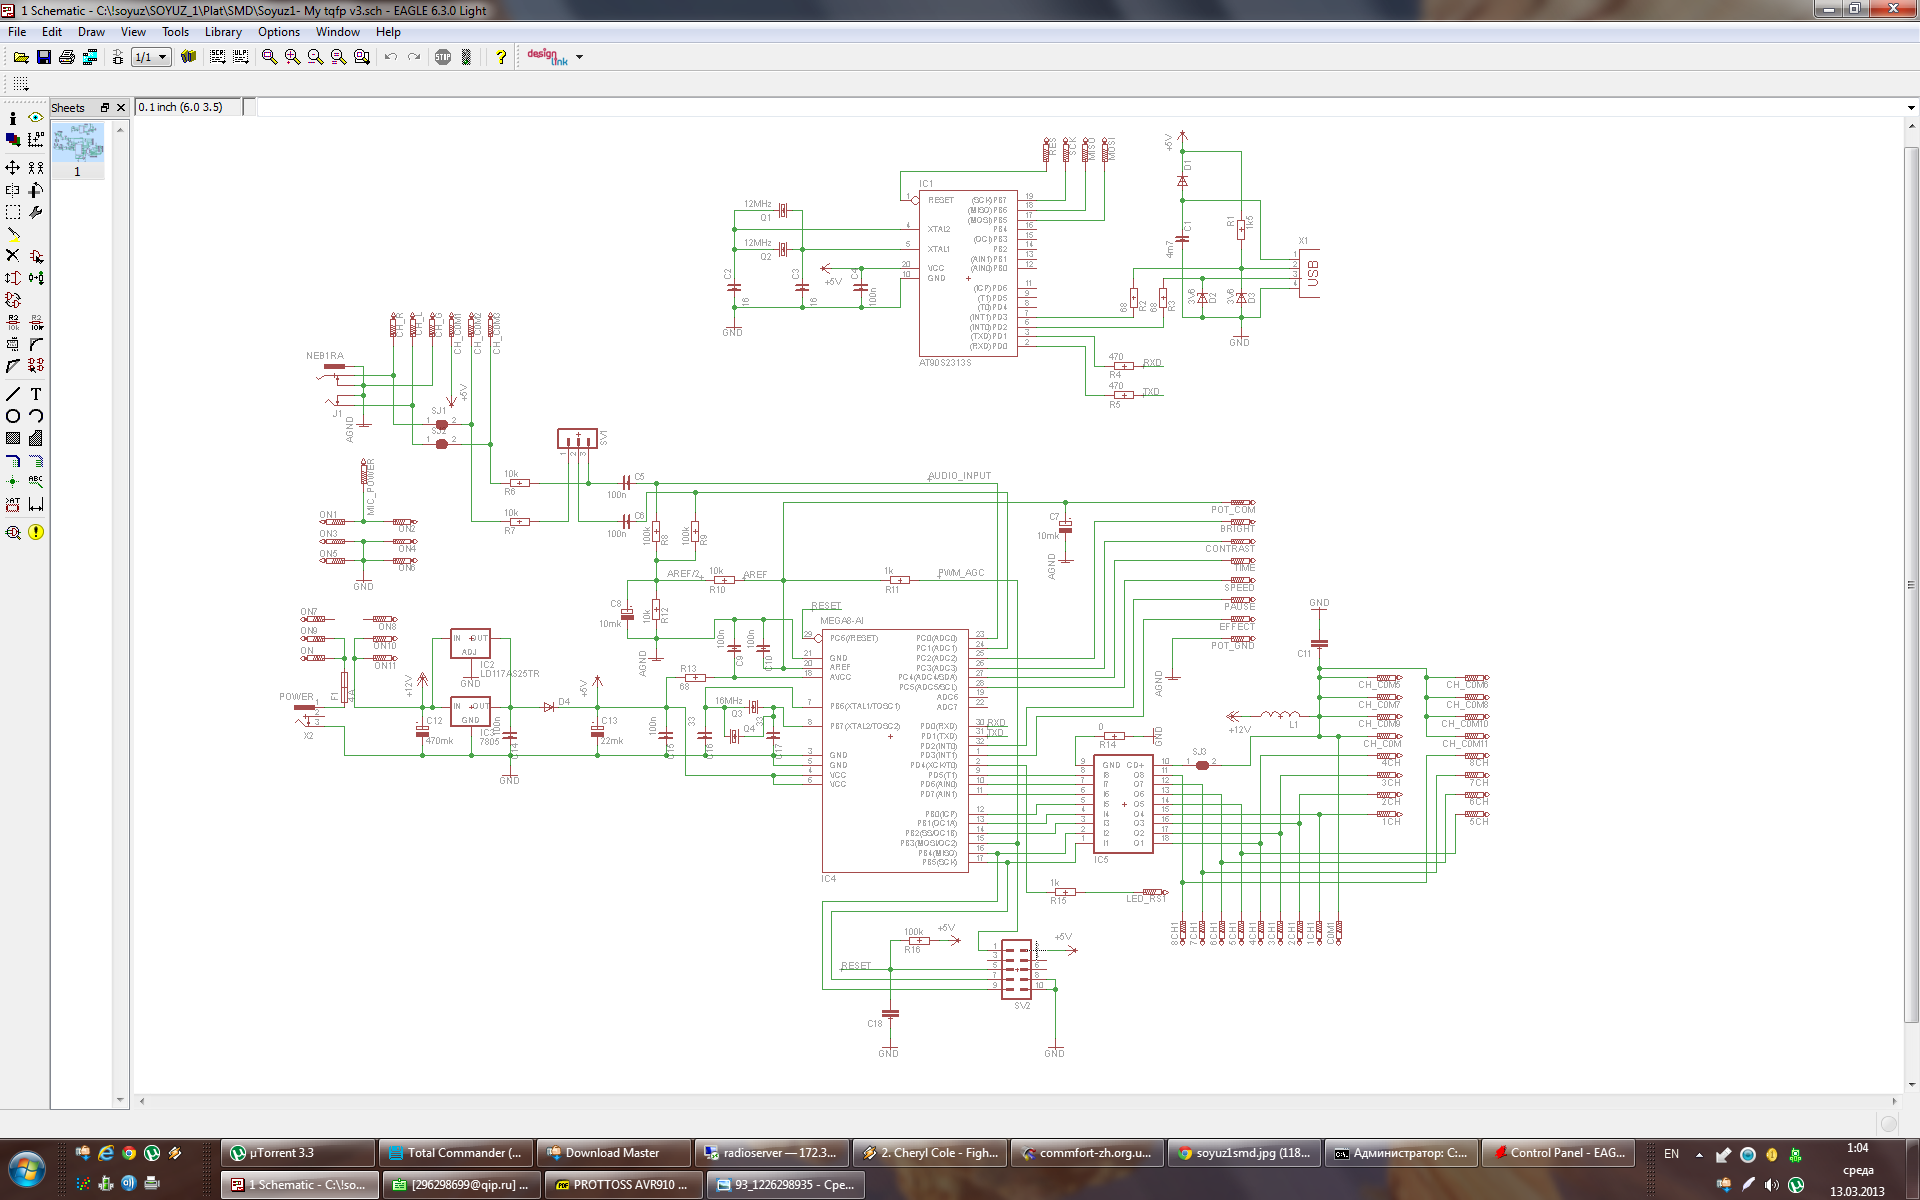Toggle the grid settings button
The height and width of the screenshot is (1200, 1920).
pos(20,84)
